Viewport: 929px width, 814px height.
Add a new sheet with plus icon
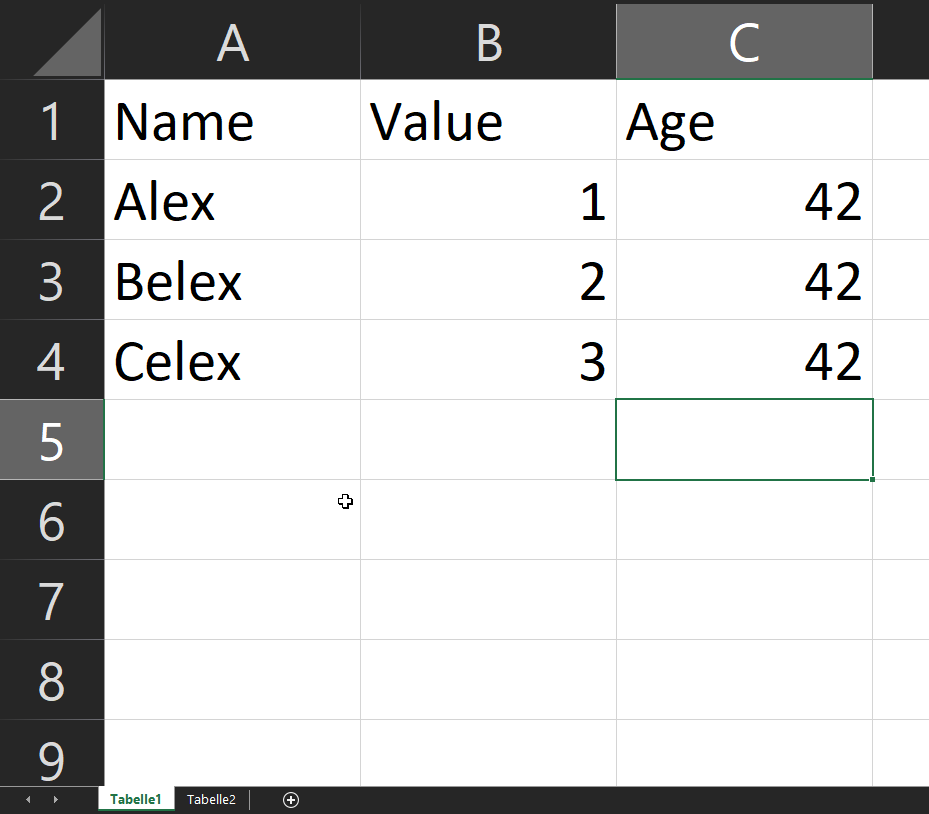tap(291, 800)
